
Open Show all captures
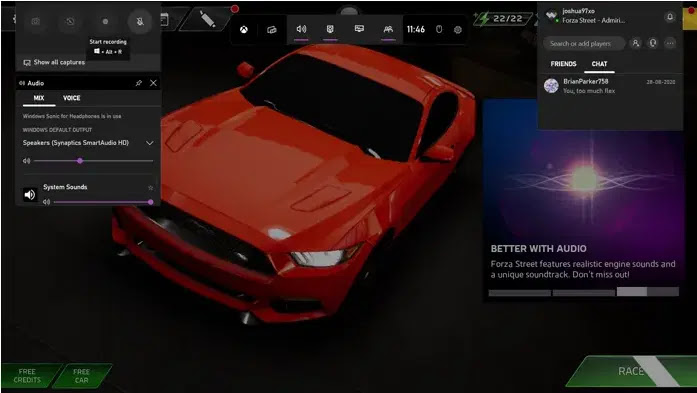tap(54, 62)
